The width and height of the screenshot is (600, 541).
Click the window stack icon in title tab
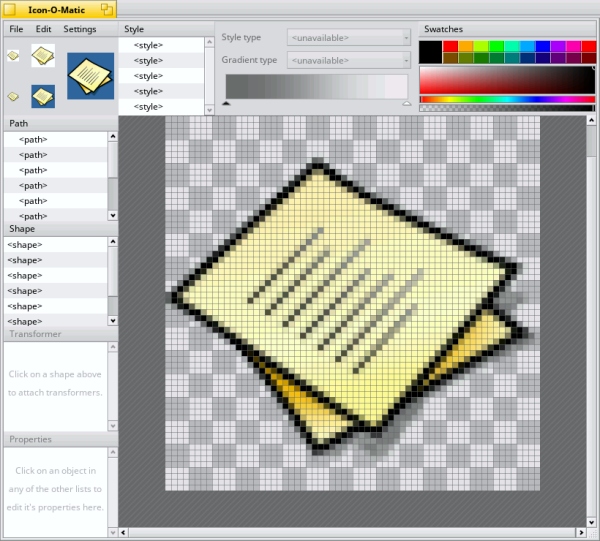[106, 8]
